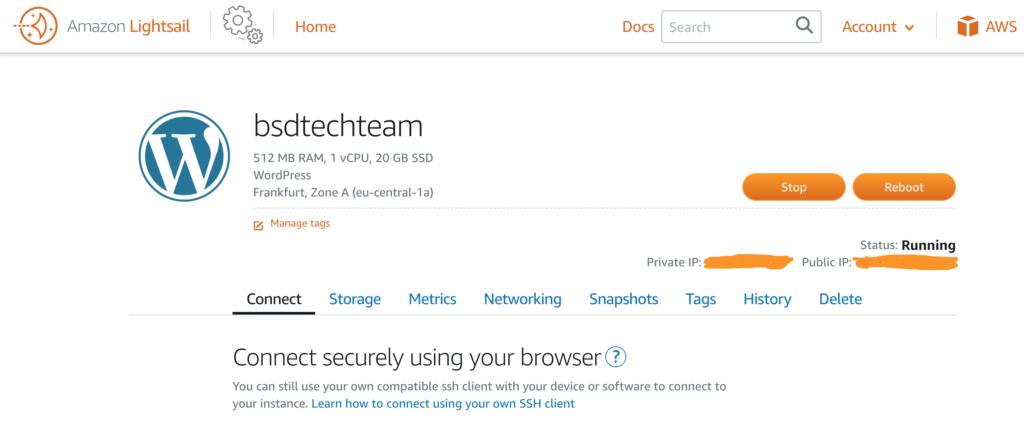Click the AWS text link
Screen dimensions: 1024x430
point(1001,27)
